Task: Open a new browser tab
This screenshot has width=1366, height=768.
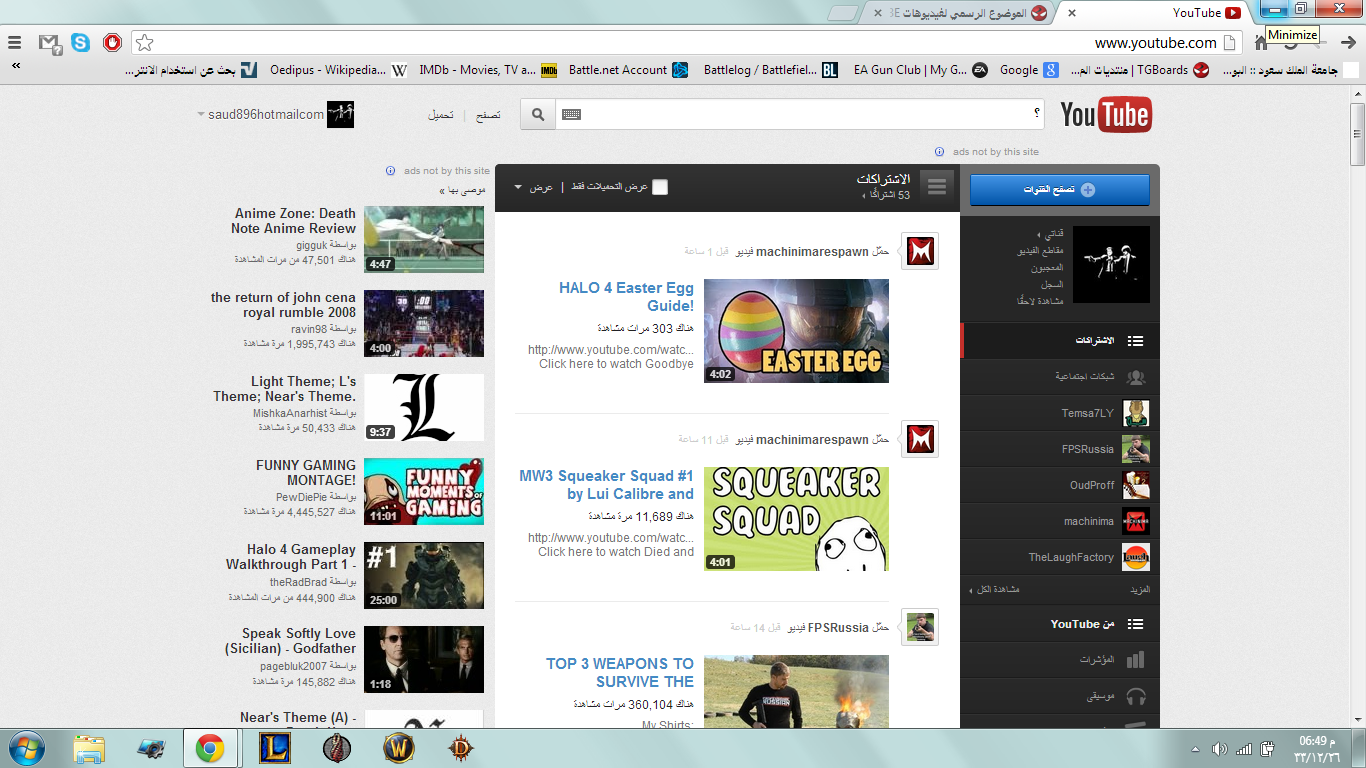Action: (x=844, y=13)
